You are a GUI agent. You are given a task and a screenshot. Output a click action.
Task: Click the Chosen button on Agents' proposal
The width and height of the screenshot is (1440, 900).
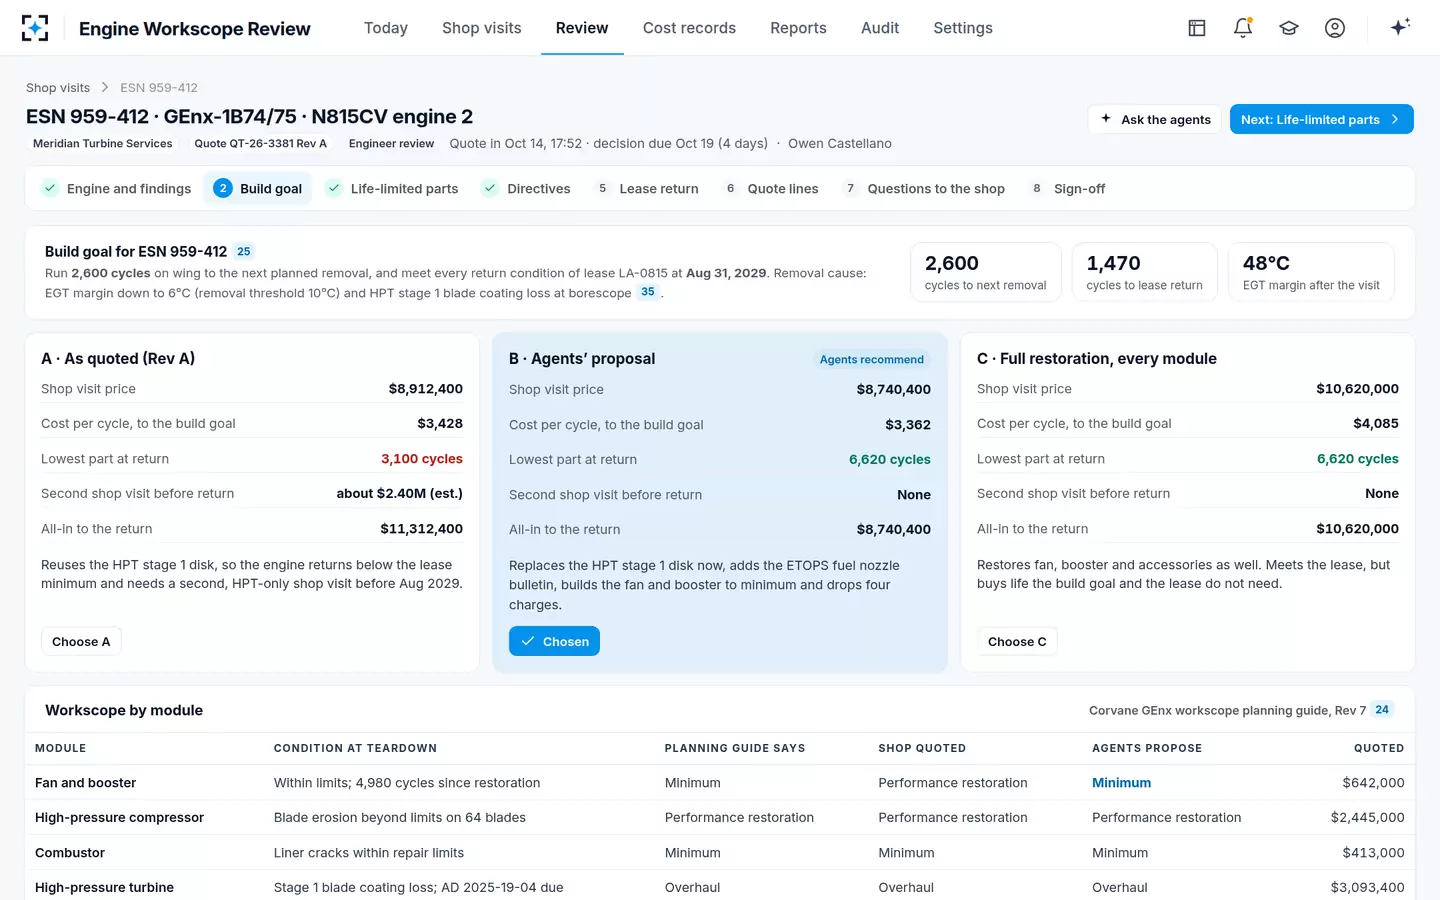coord(554,641)
